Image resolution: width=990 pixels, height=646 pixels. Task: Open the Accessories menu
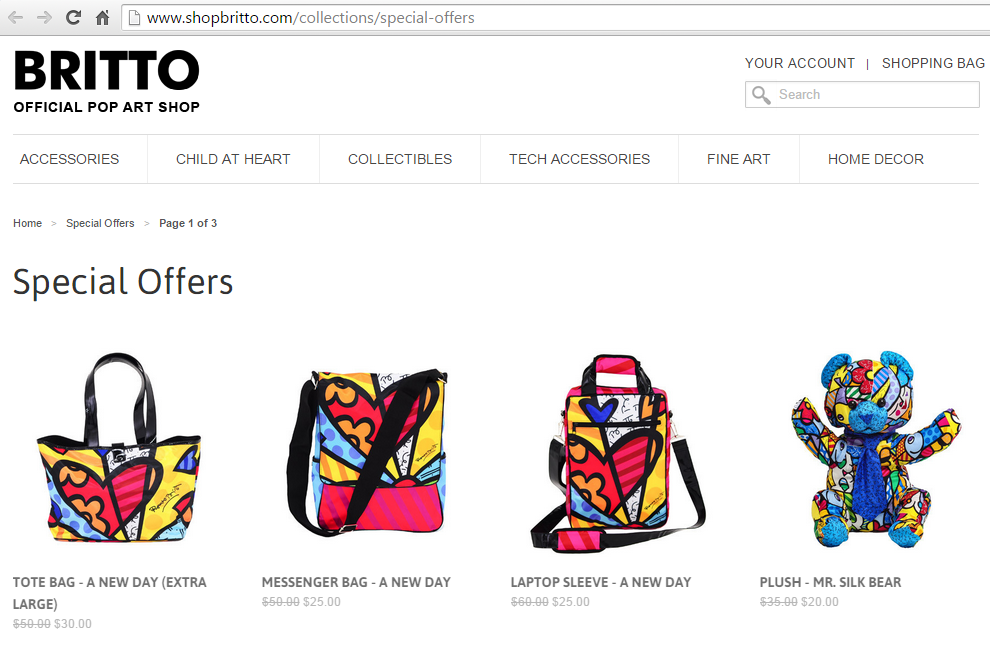(69, 159)
